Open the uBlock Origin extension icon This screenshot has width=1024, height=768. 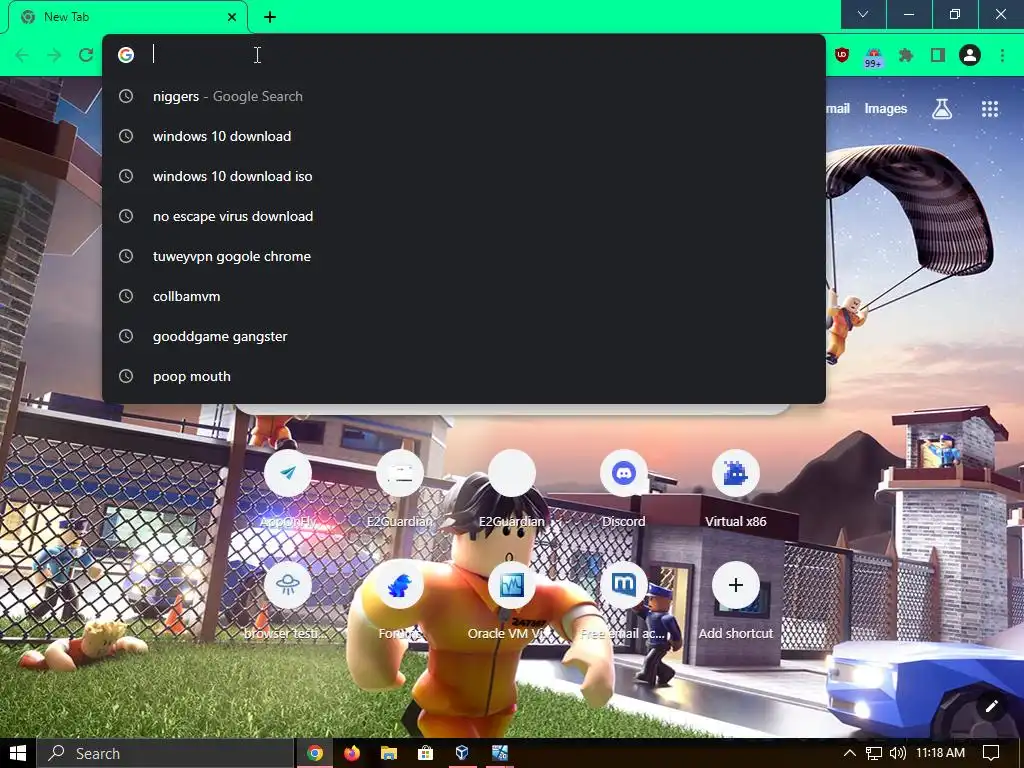pos(842,55)
